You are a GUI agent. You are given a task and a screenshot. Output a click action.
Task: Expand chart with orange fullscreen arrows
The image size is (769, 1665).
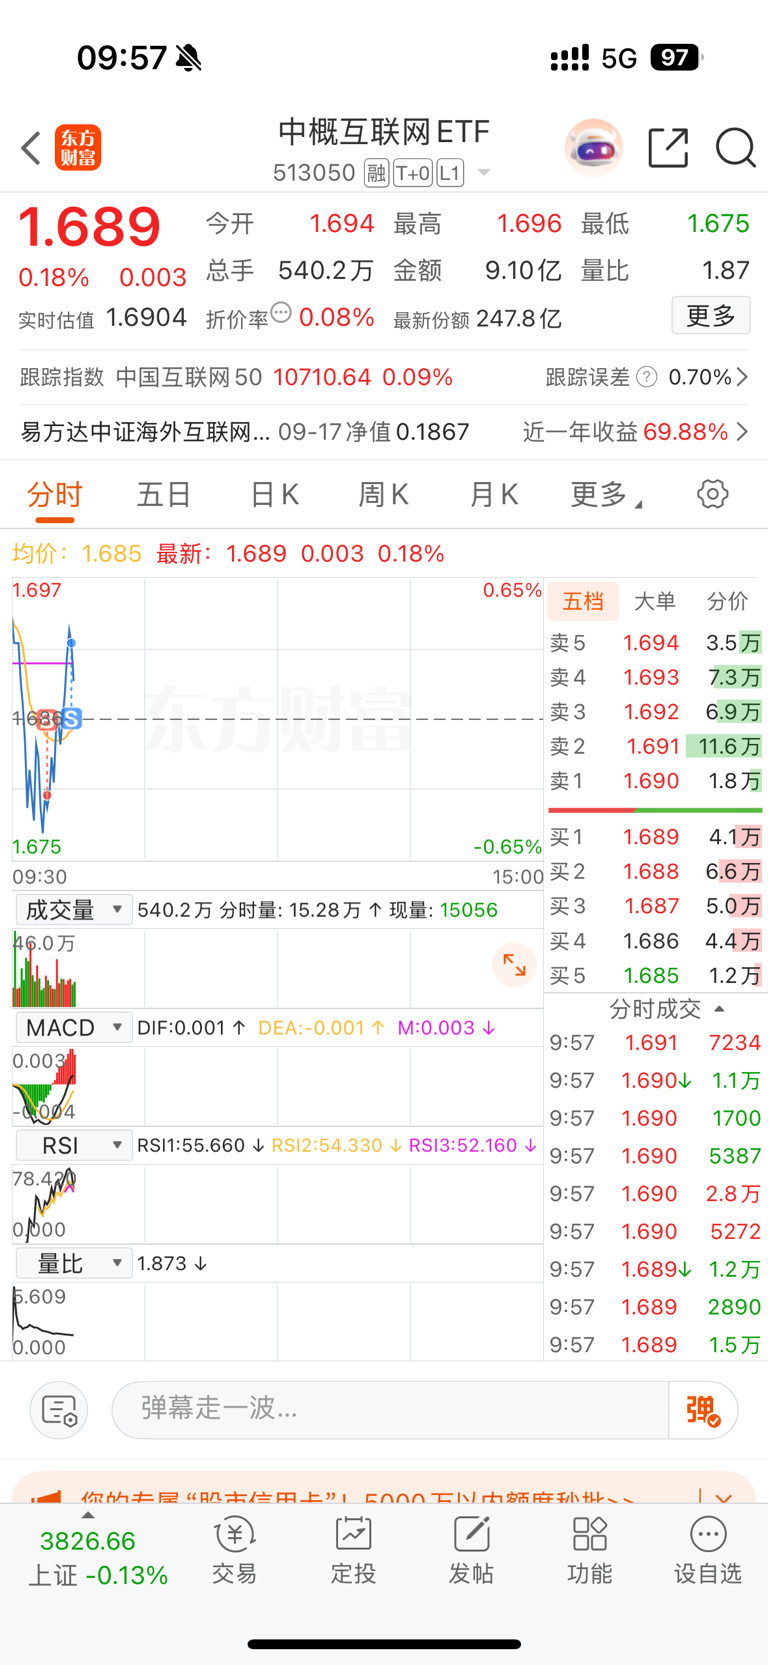pos(514,965)
